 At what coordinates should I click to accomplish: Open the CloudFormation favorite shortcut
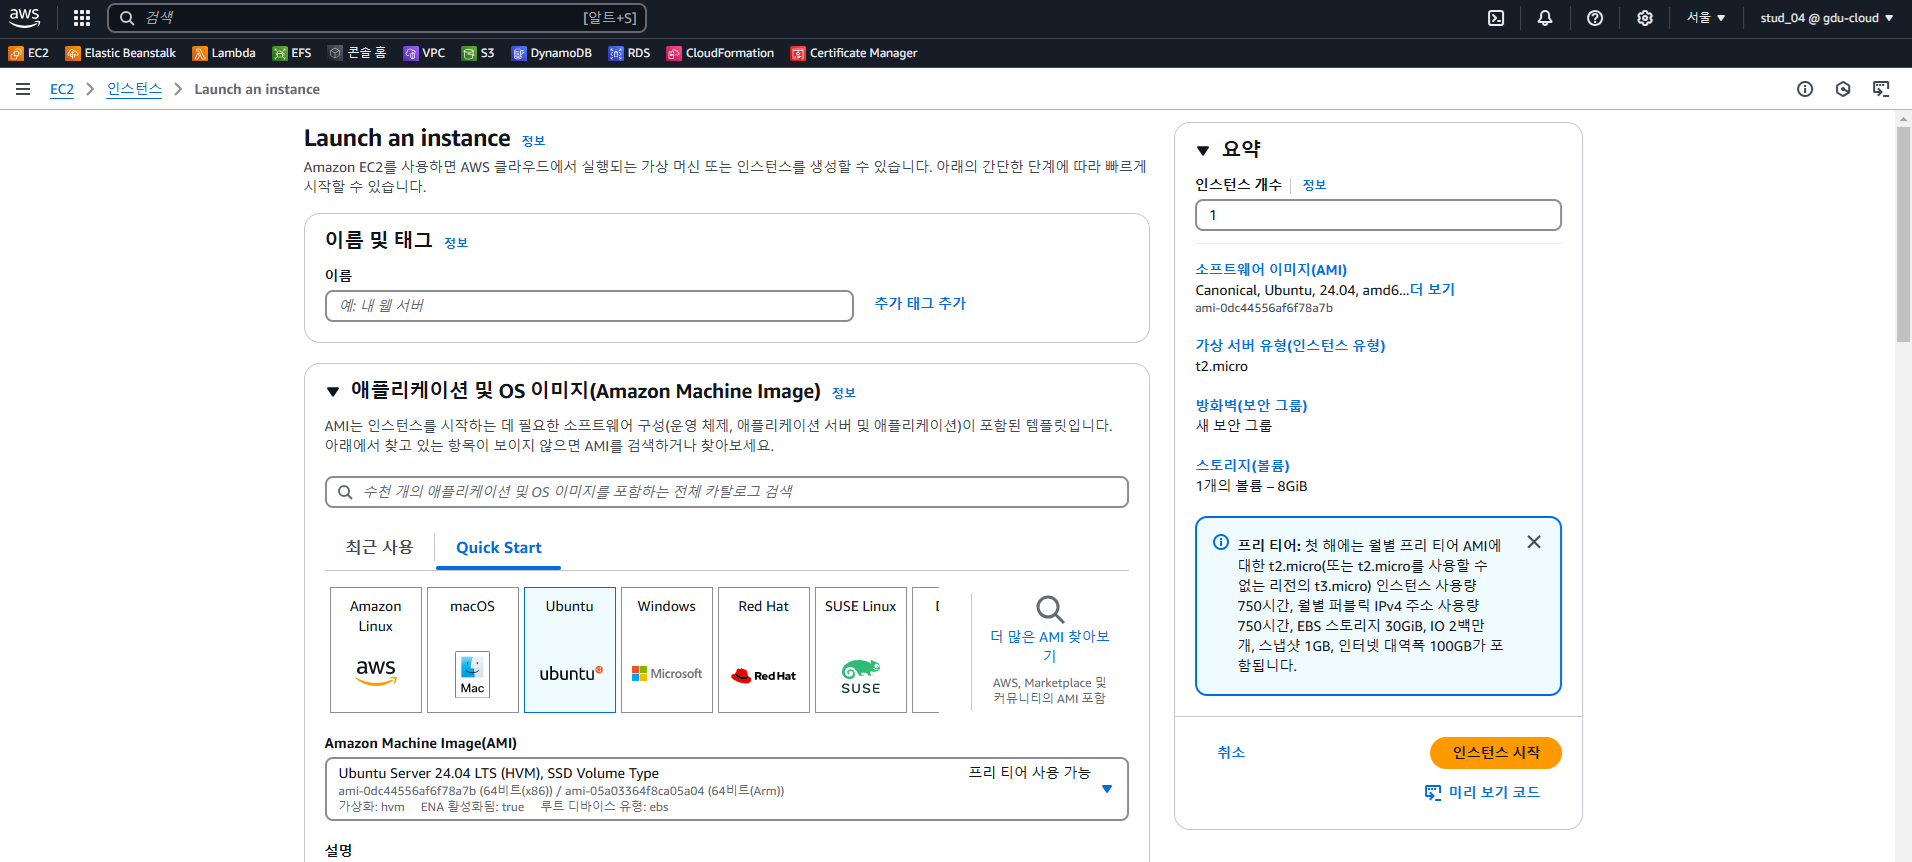(721, 53)
